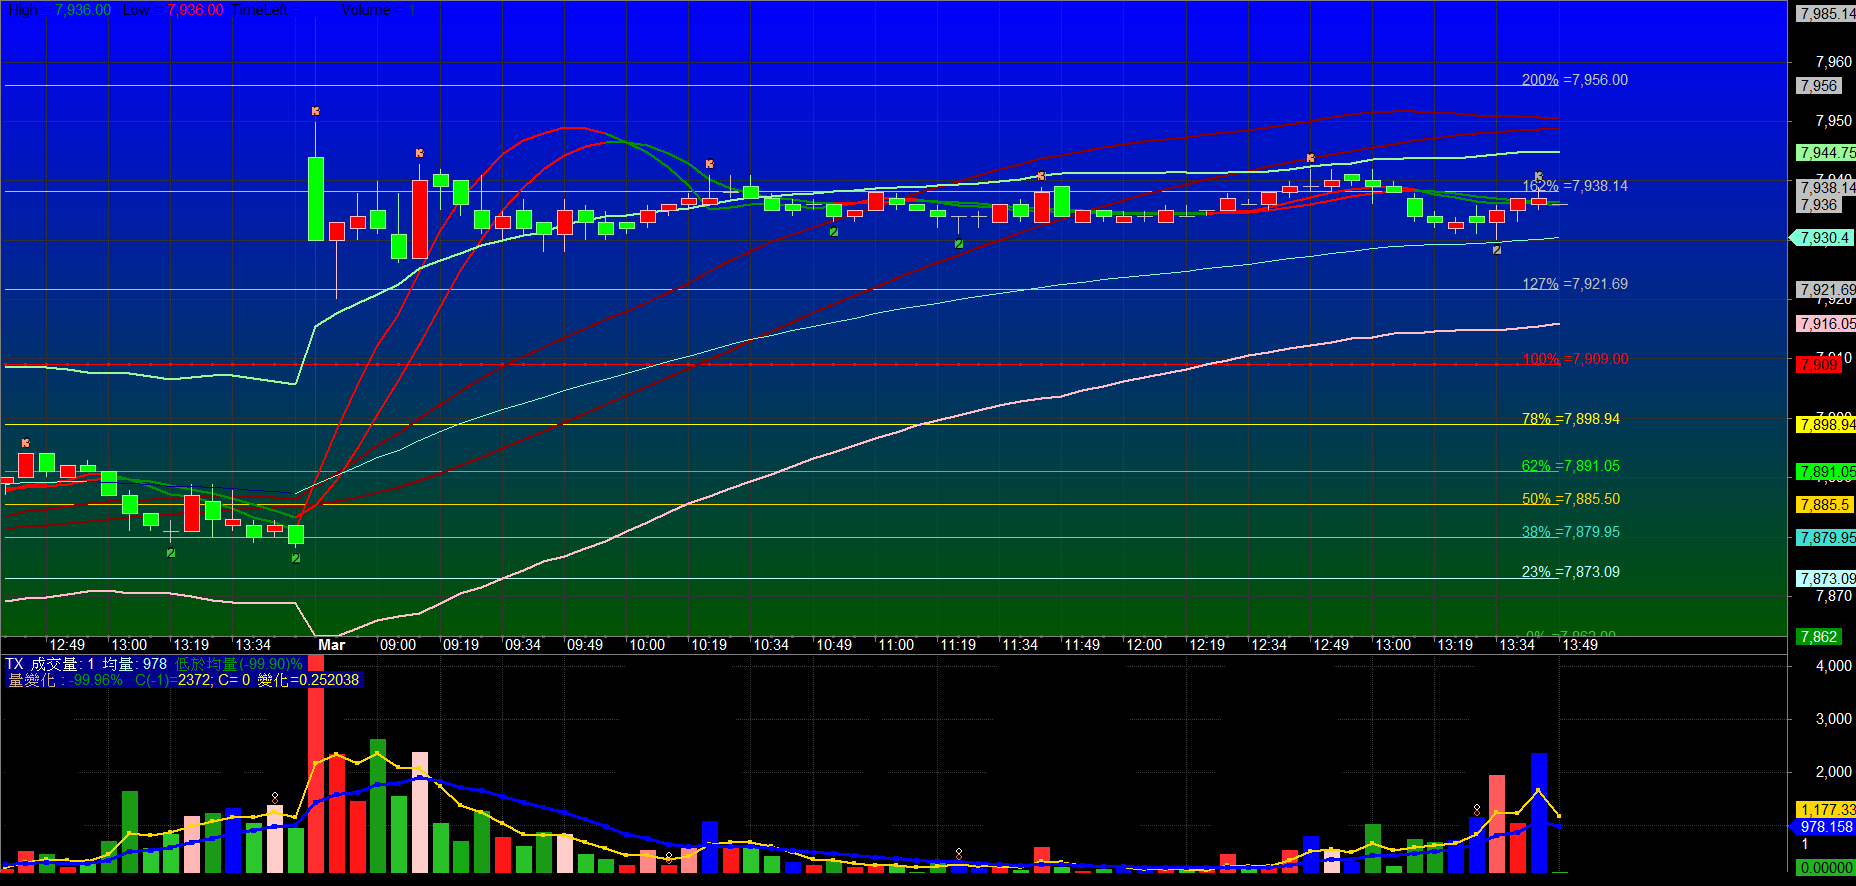This screenshot has height=886, width=1856.
Task: Click the tallest red opening volume bar
Action: click(x=316, y=766)
